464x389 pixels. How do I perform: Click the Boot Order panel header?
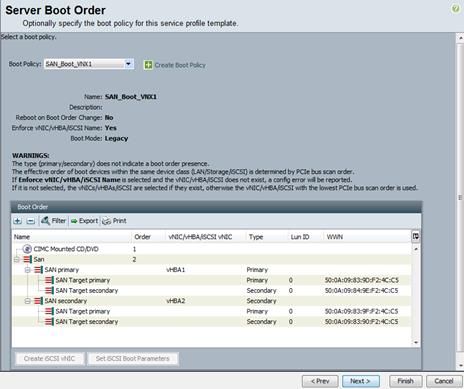click(216, 207)
